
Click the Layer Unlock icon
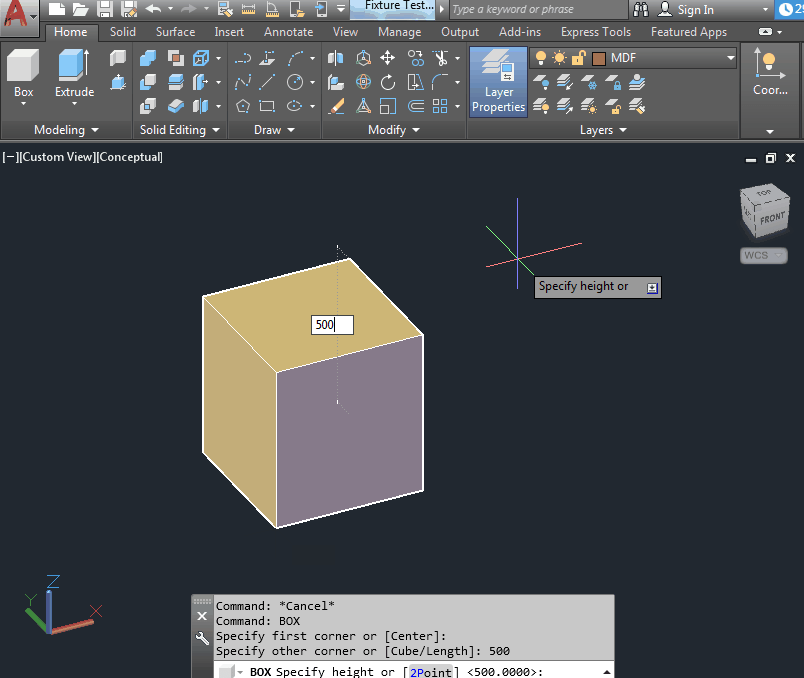(613, 107)
